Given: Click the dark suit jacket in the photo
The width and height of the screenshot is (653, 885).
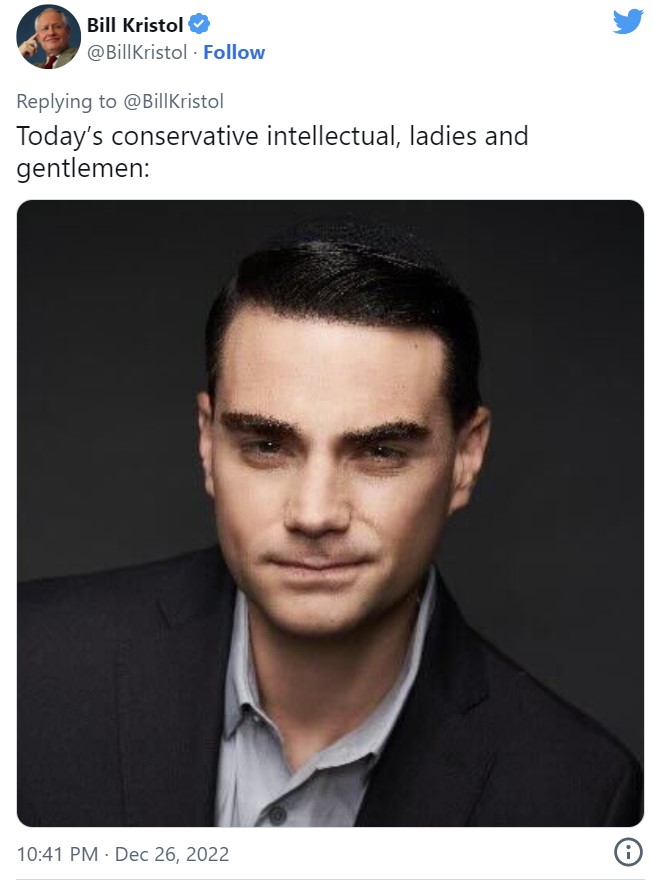Looking at the screenshot, I should coord(113,706).
